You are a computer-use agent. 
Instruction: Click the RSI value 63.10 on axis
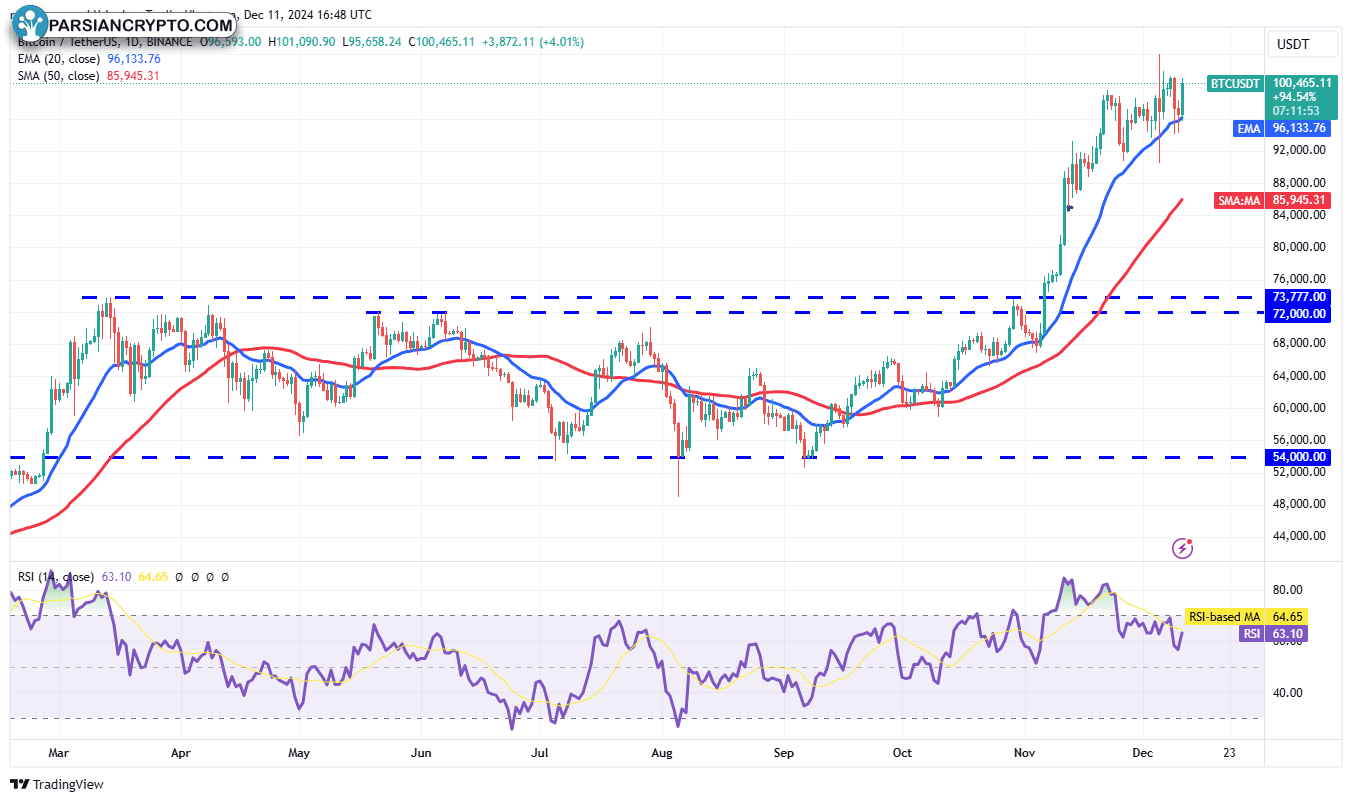1286,634
